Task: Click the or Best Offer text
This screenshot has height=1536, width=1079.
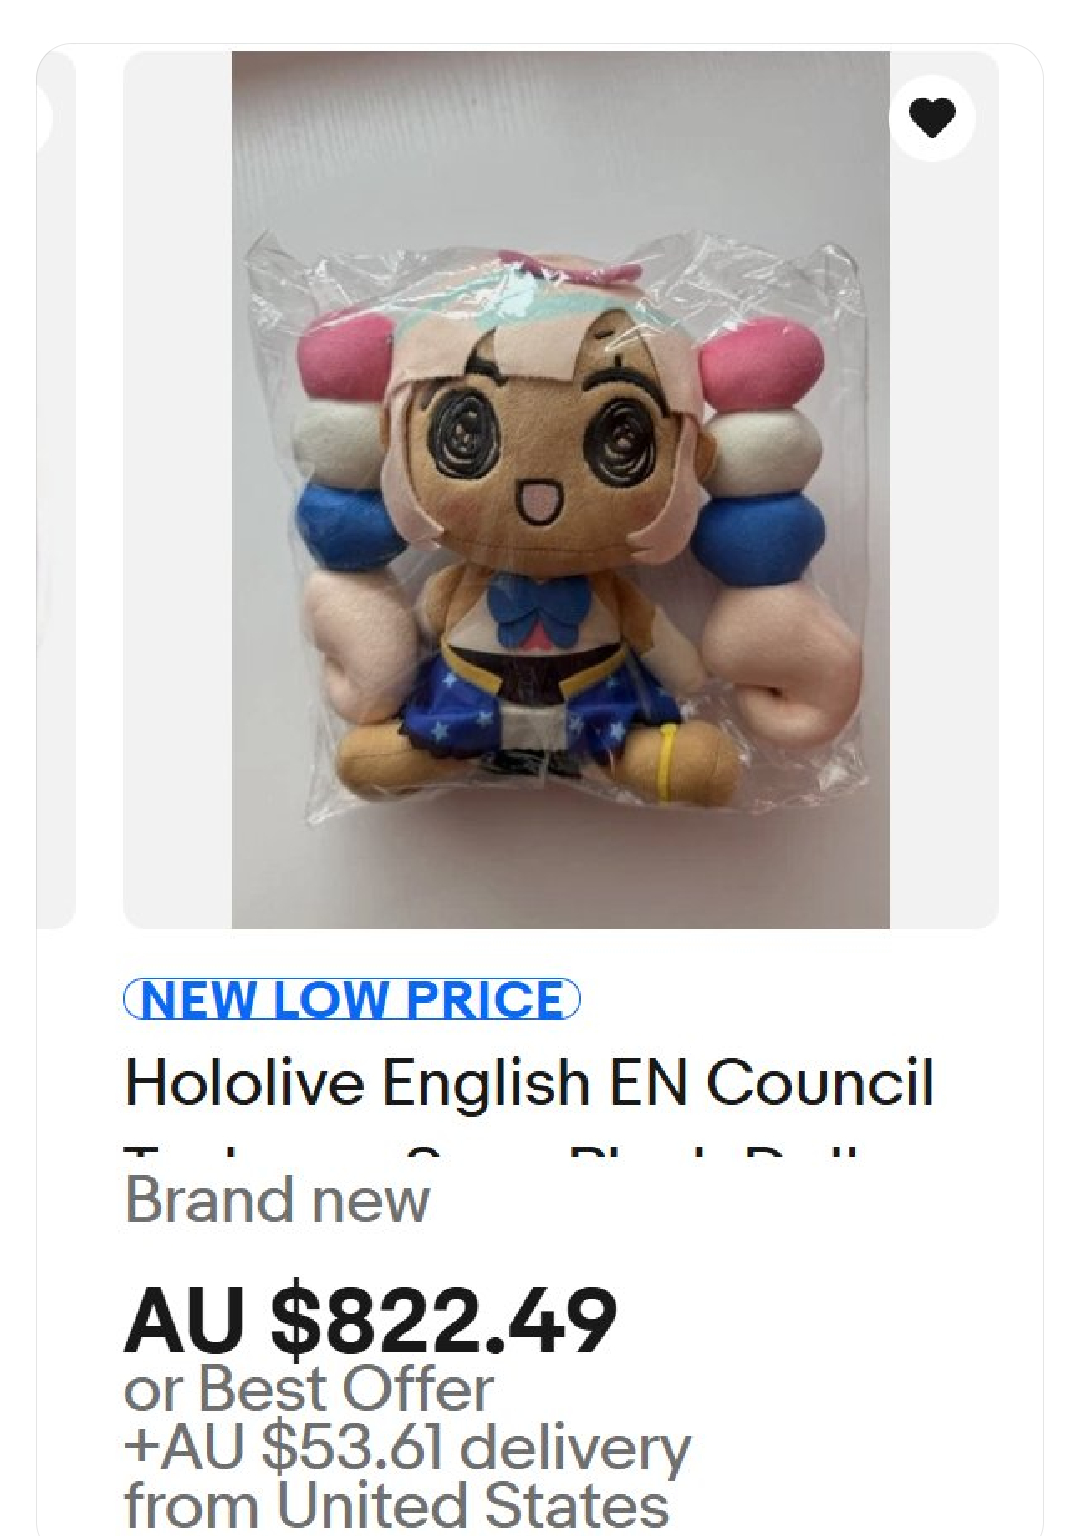Action: (x=308, y=1388)
